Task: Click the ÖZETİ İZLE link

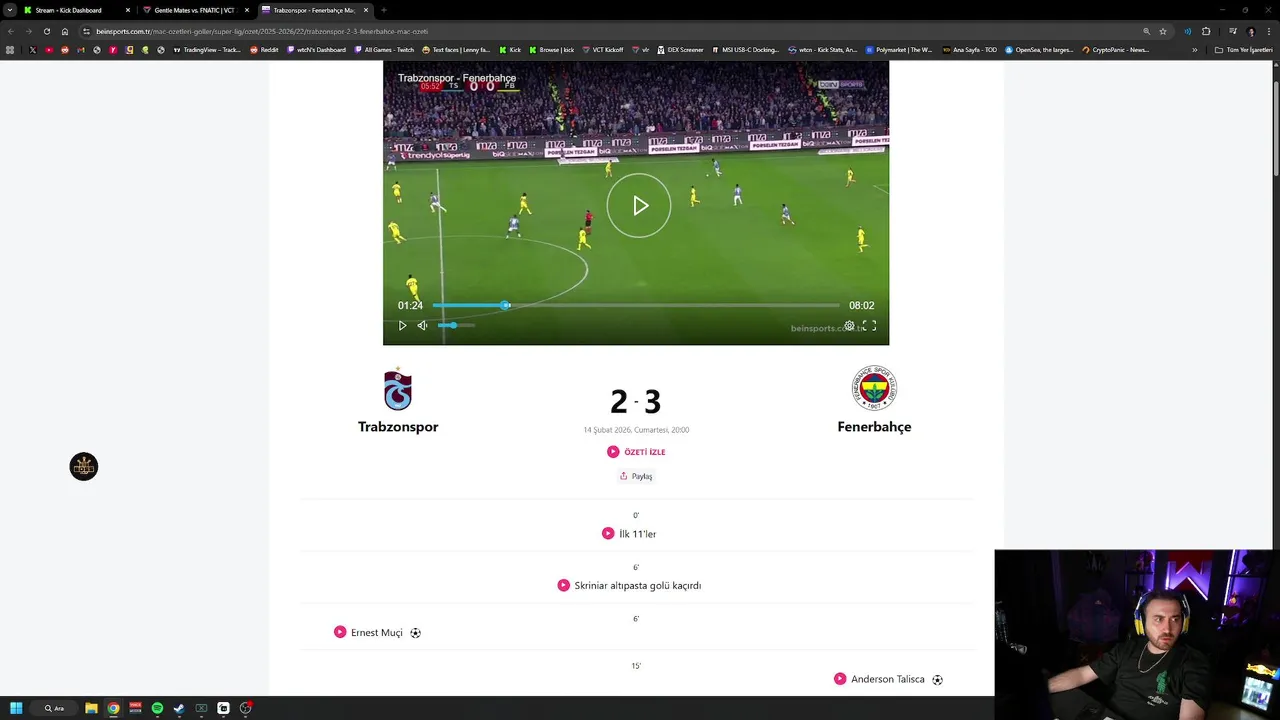Action: [x=636, y=452]
